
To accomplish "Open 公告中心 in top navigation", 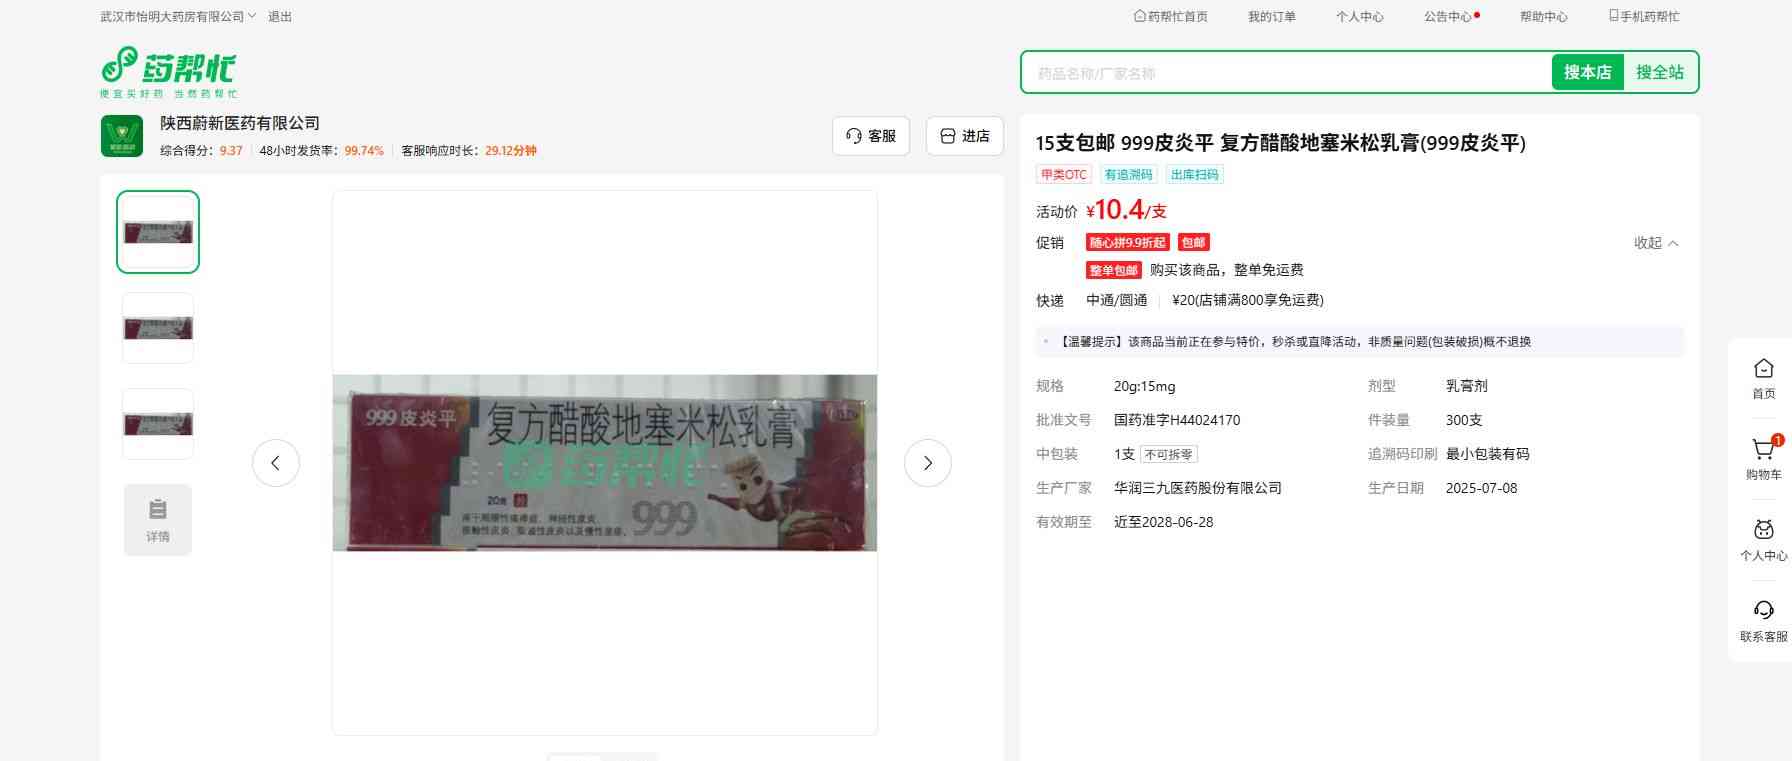I will pyautogui.click(x=1448, y=17).
